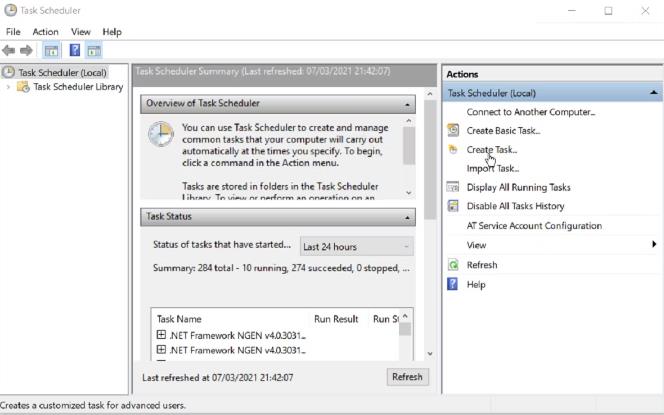Click the Refresh button at summary bottom

click(x=407, y=377)
